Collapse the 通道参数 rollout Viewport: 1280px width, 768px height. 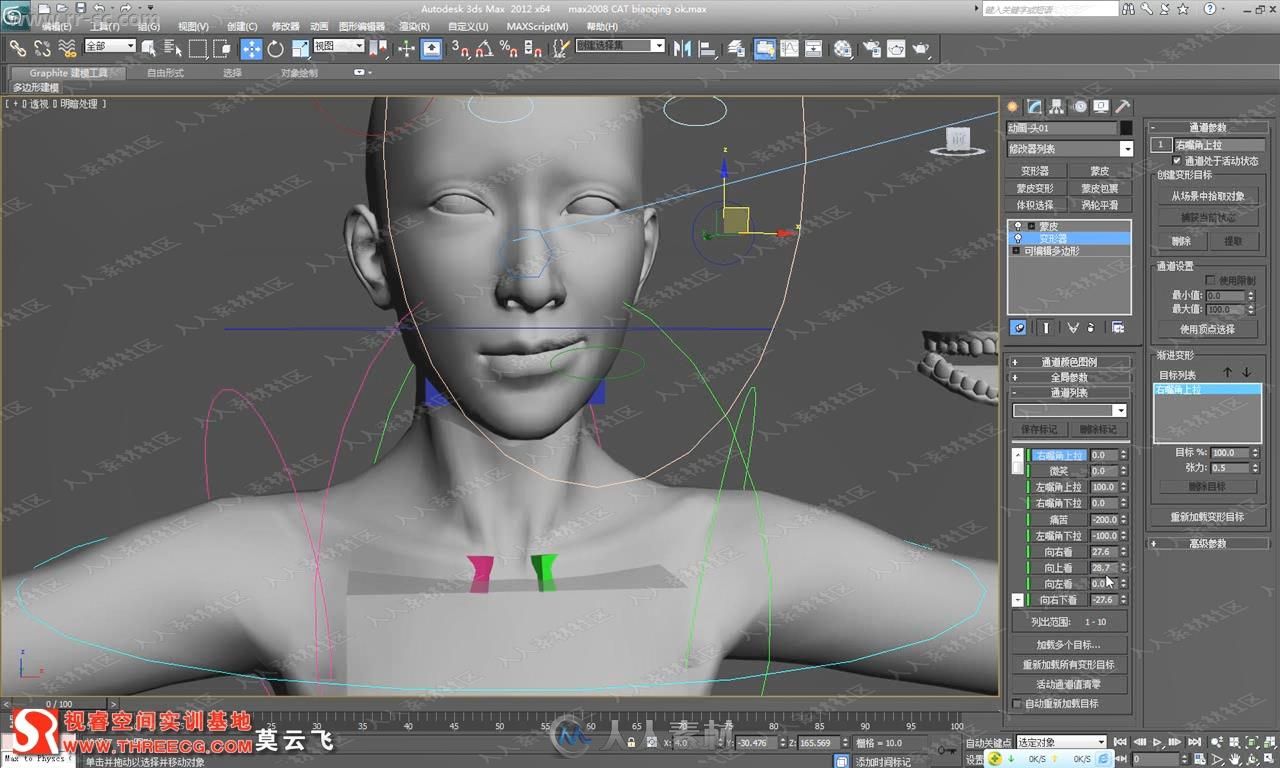[1207, 128]
